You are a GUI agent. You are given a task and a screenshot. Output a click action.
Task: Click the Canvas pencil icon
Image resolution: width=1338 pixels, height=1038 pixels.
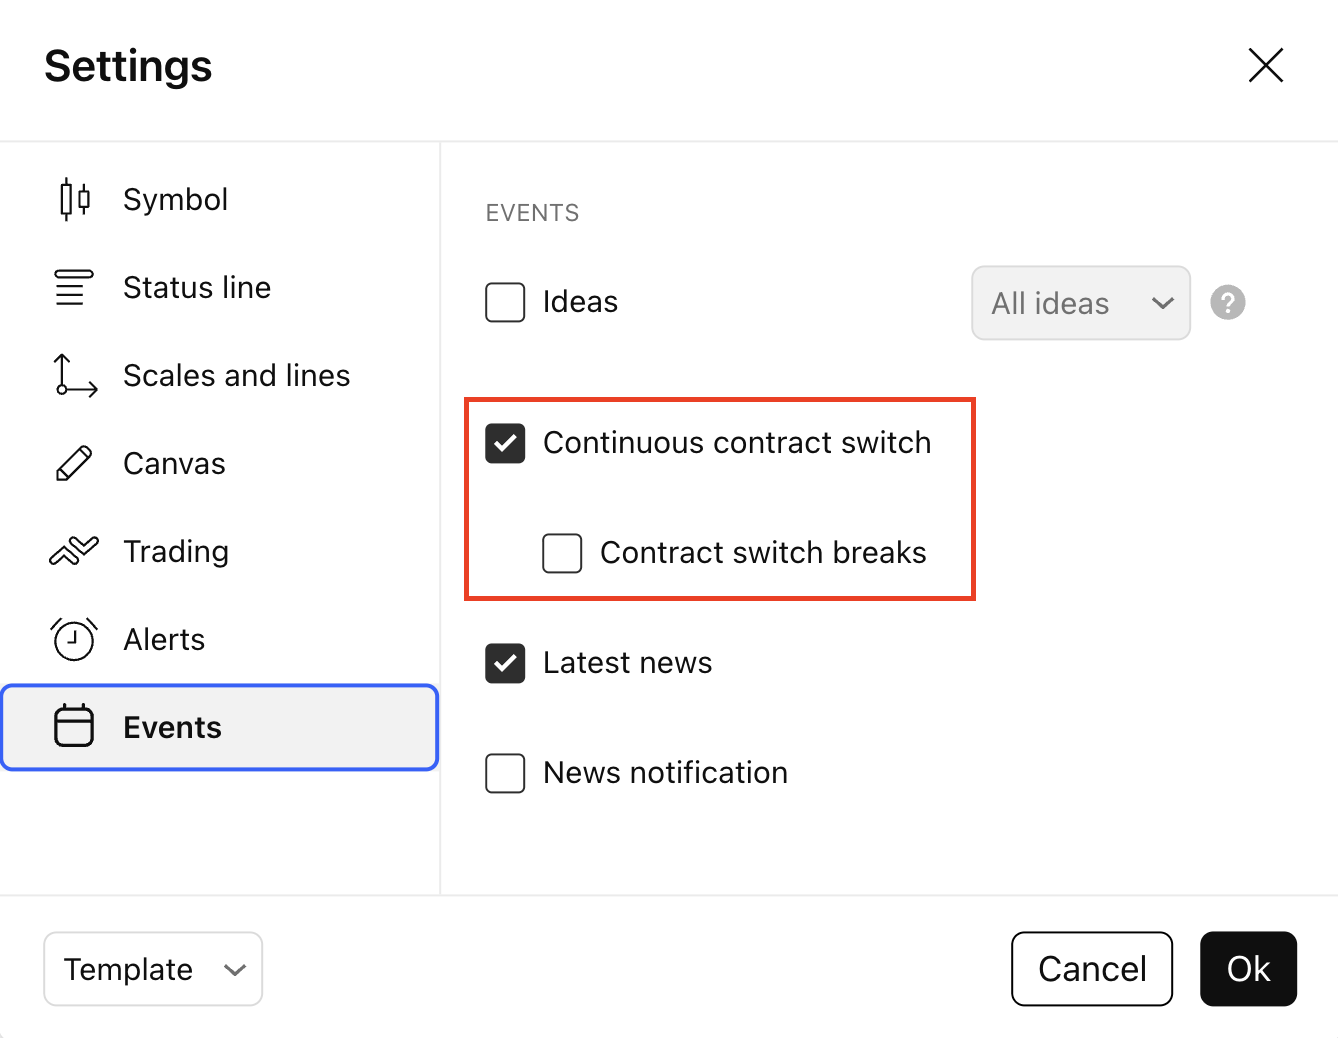tap(74, 463)
